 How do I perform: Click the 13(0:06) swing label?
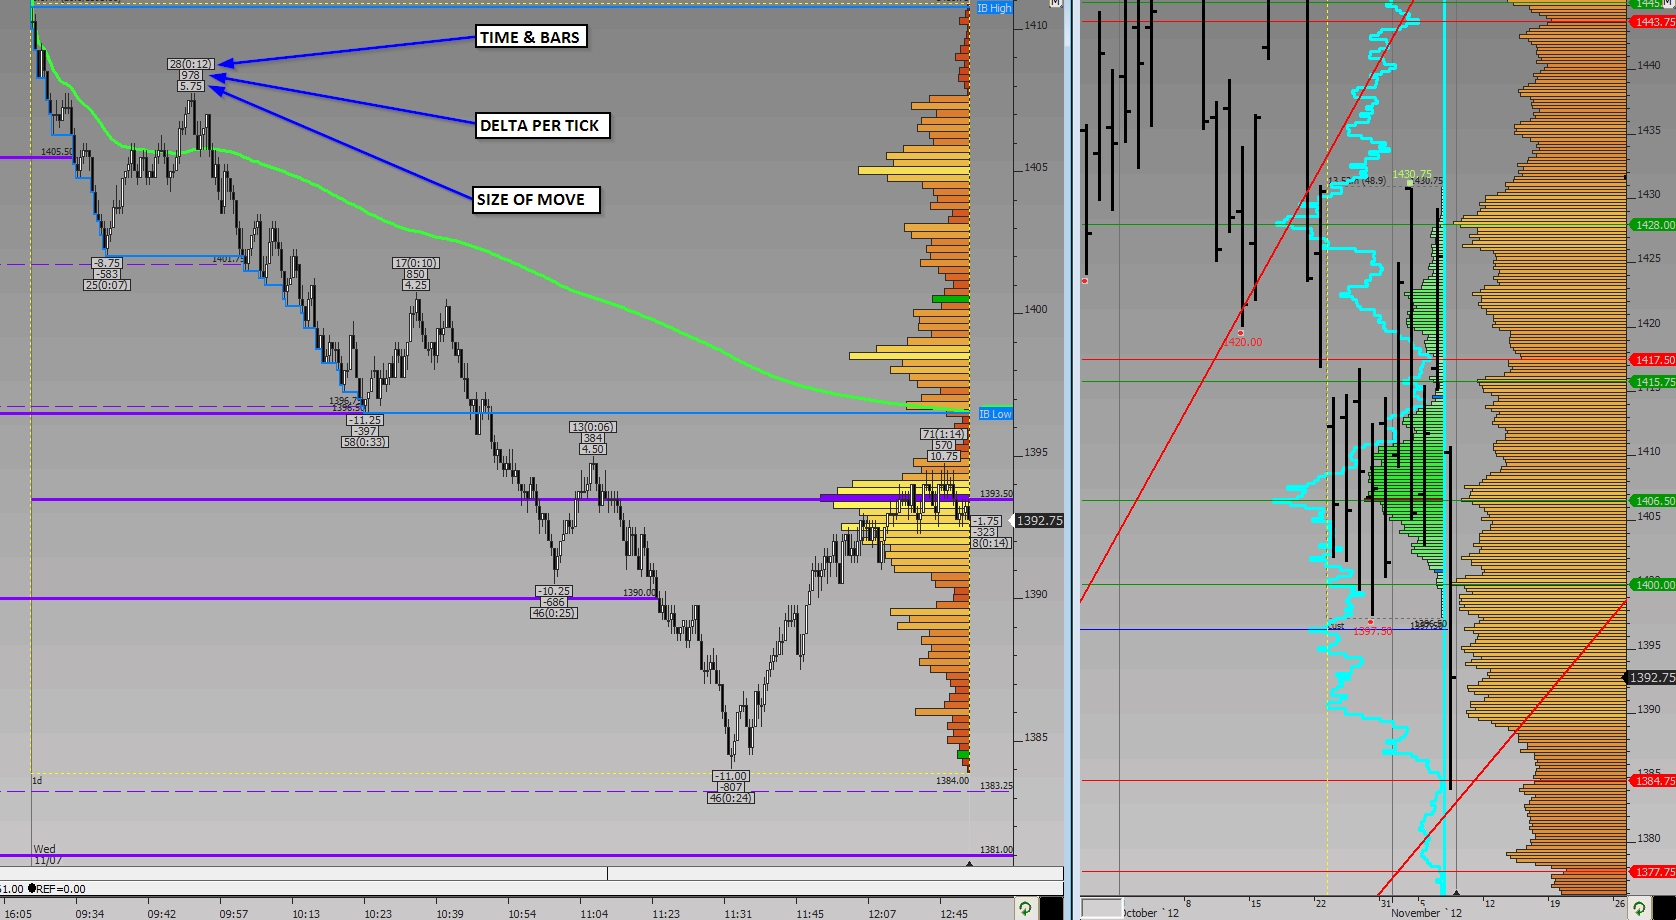(593, 427)
